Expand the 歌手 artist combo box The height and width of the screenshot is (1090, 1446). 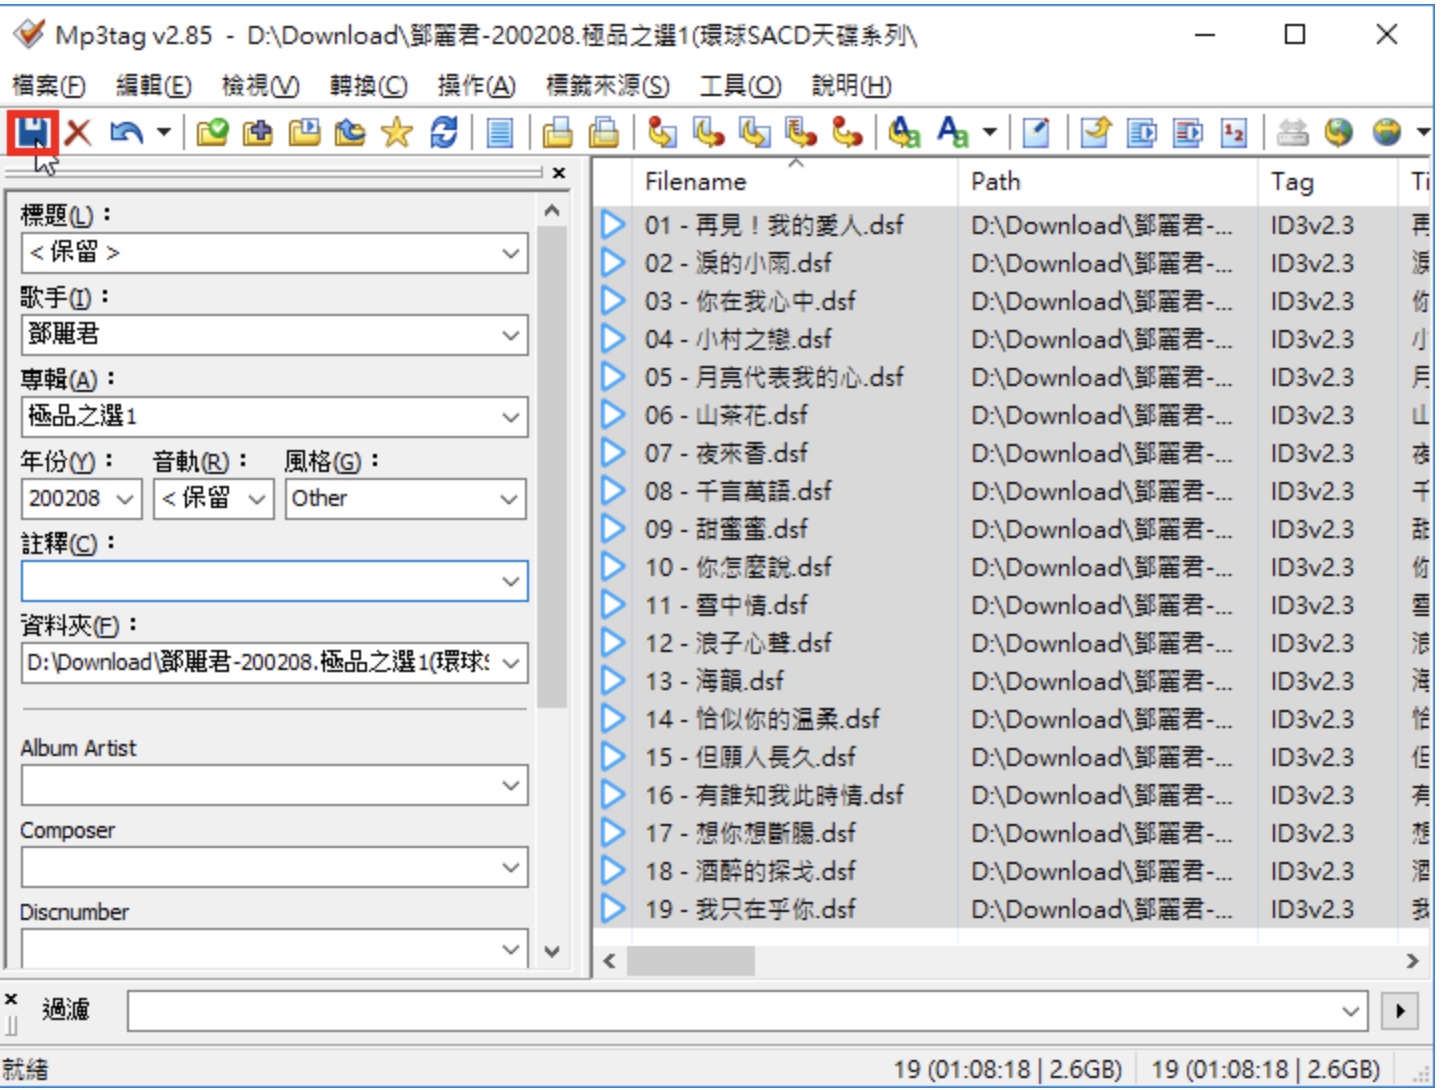click(511, 335)
